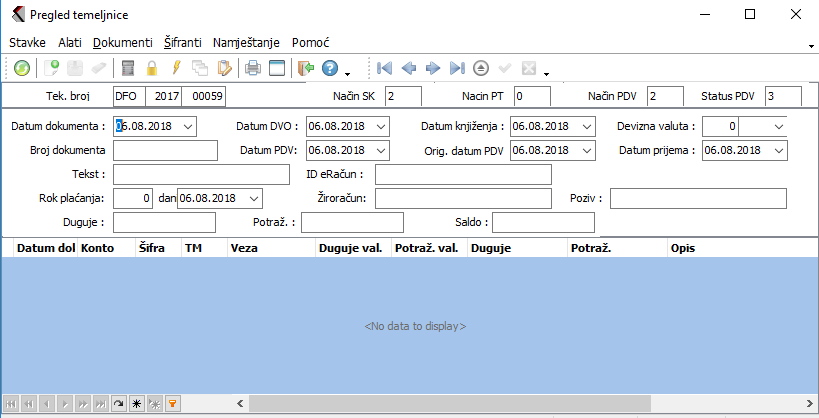The width and height of the screenshot is (819, 418).
Task: Click the Opis column header
Action: (683, 247)
